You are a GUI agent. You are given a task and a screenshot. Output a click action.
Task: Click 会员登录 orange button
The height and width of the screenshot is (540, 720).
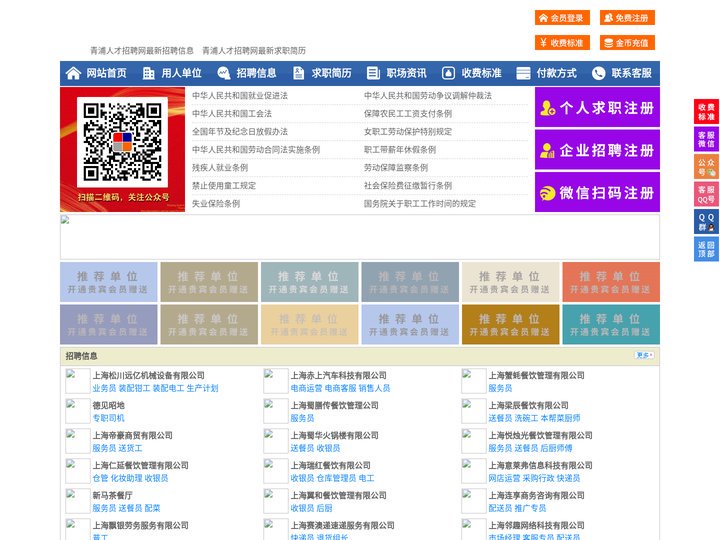click(562, 18)
